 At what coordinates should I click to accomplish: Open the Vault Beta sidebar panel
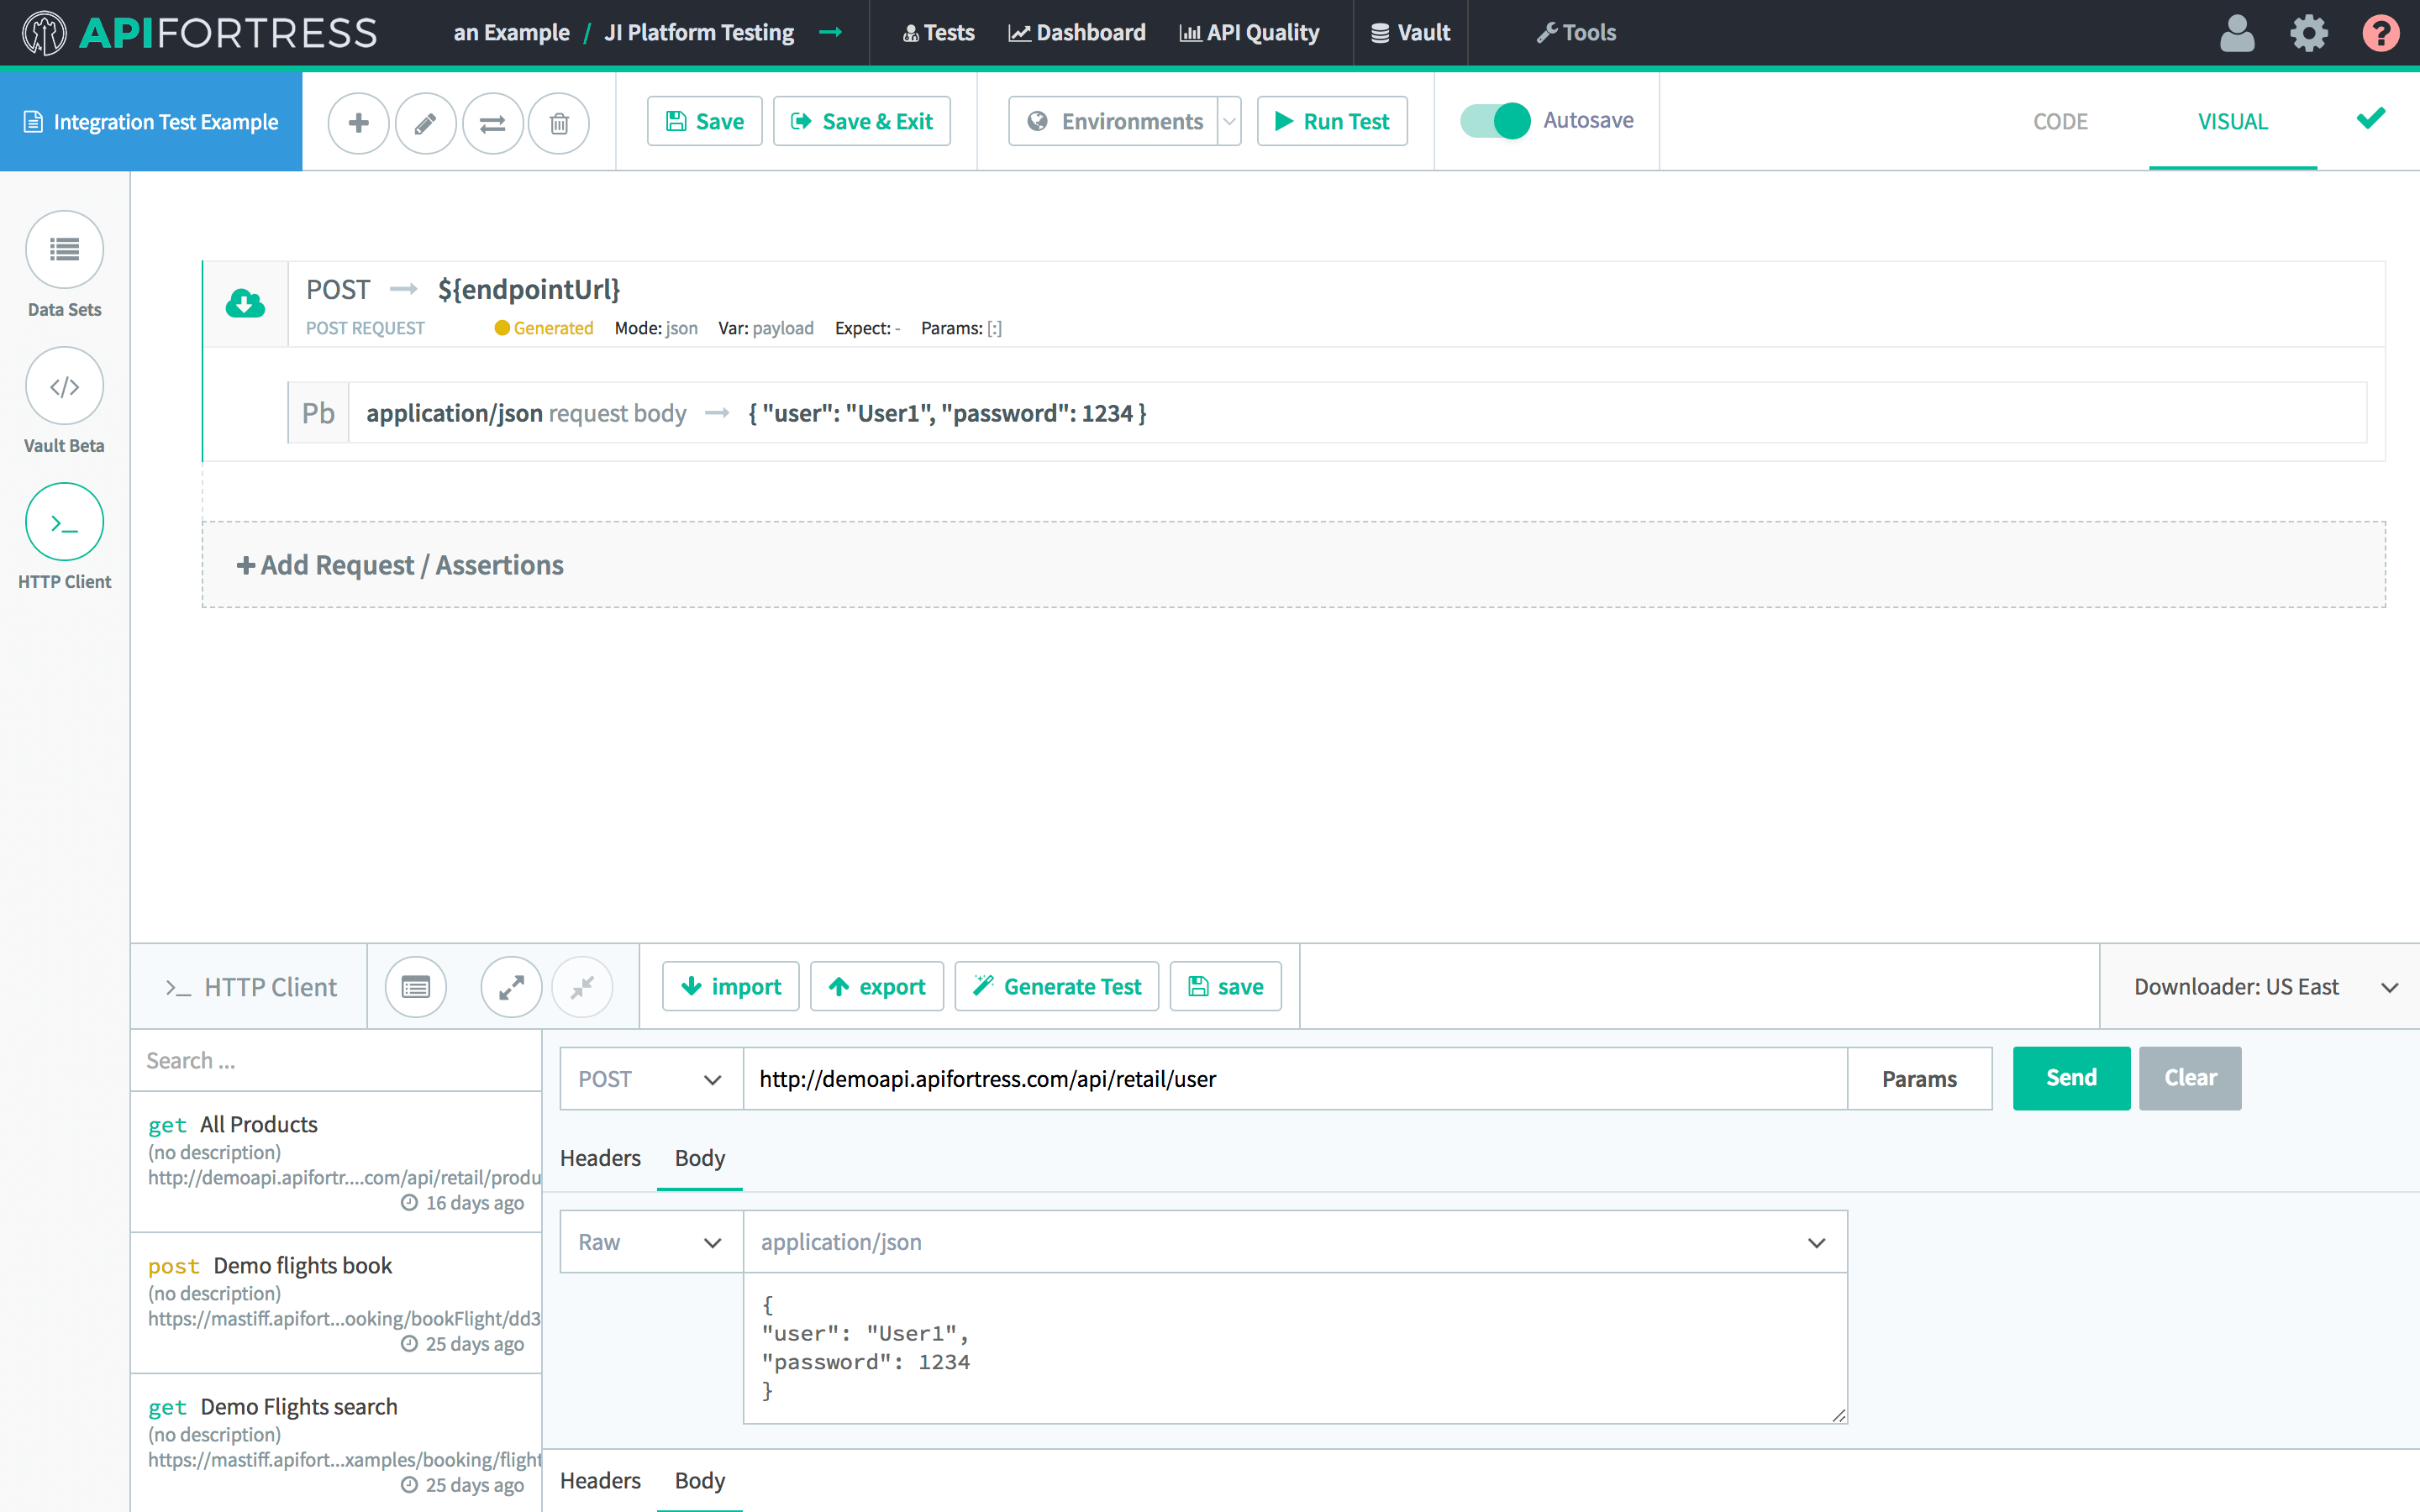tap(64, 386)
